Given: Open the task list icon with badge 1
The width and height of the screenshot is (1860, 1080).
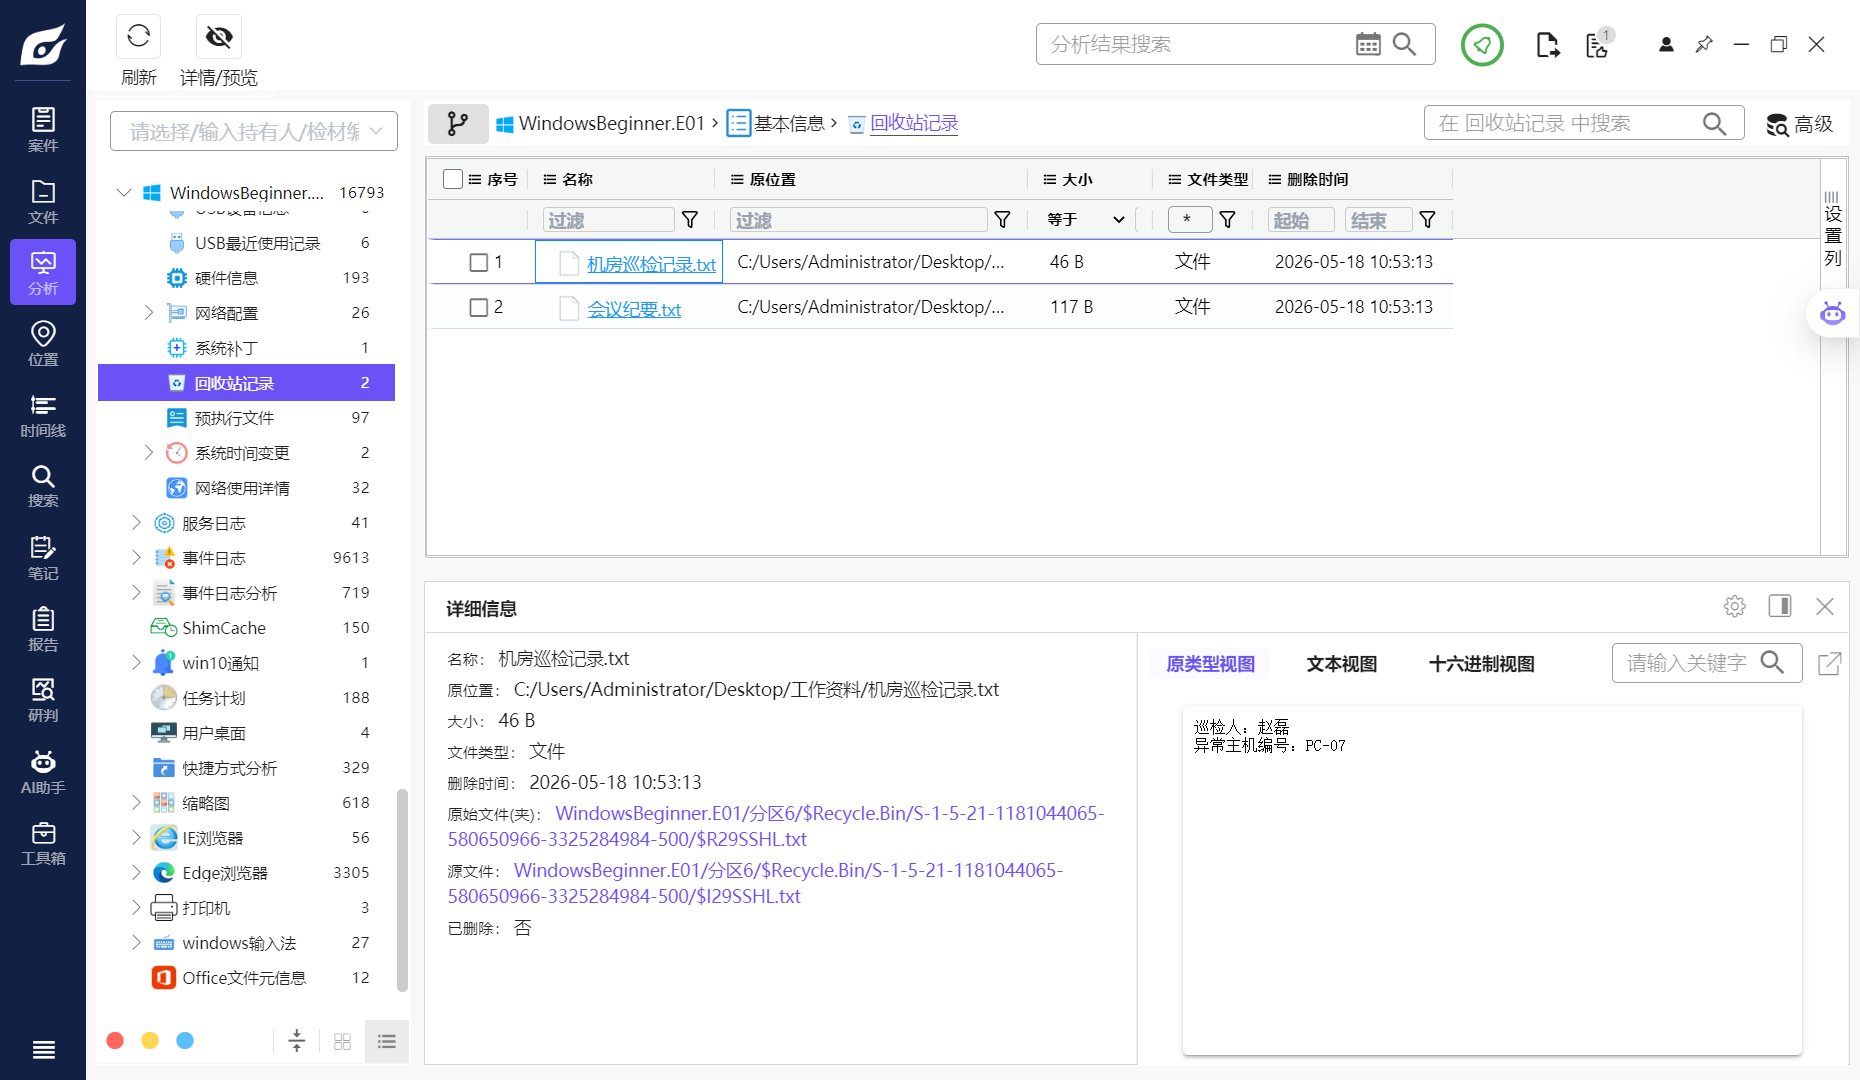Looking at the screenshot, I should tap(1598, 45).
